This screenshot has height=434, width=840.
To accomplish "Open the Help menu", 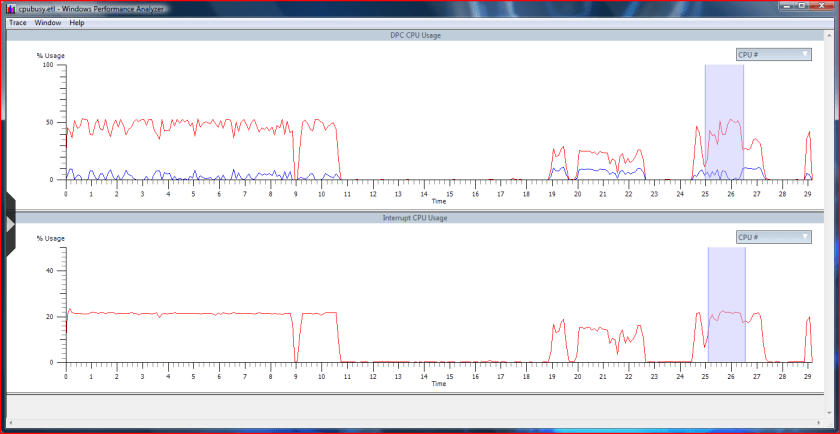I will (77, 22).
